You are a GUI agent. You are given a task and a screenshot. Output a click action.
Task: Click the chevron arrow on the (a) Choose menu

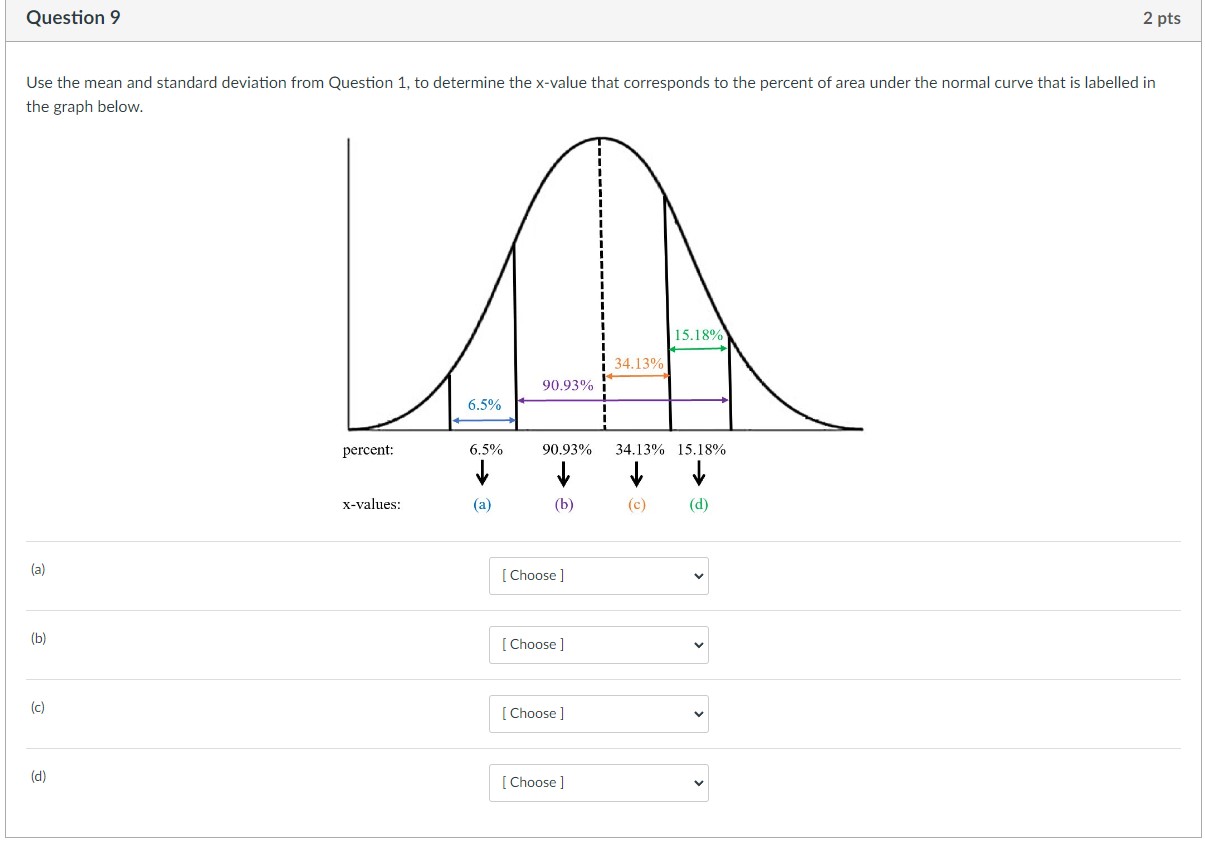point(697,576)
